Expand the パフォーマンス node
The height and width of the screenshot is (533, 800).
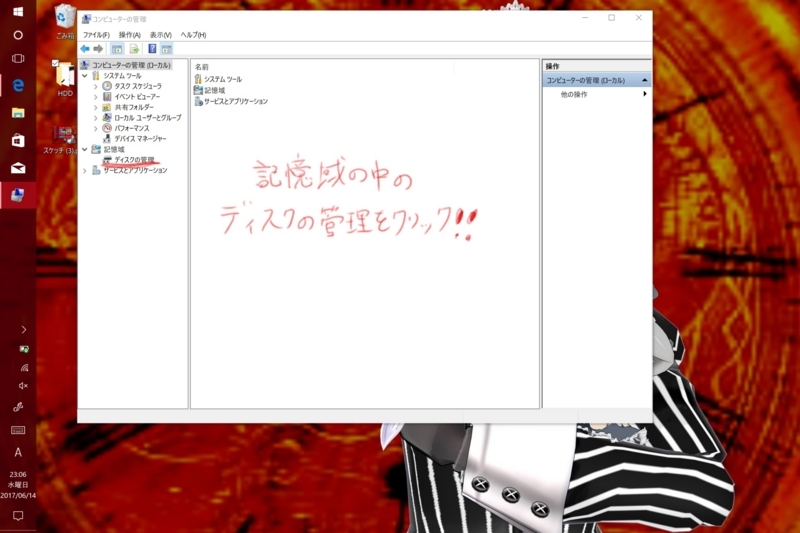(95, 128)
